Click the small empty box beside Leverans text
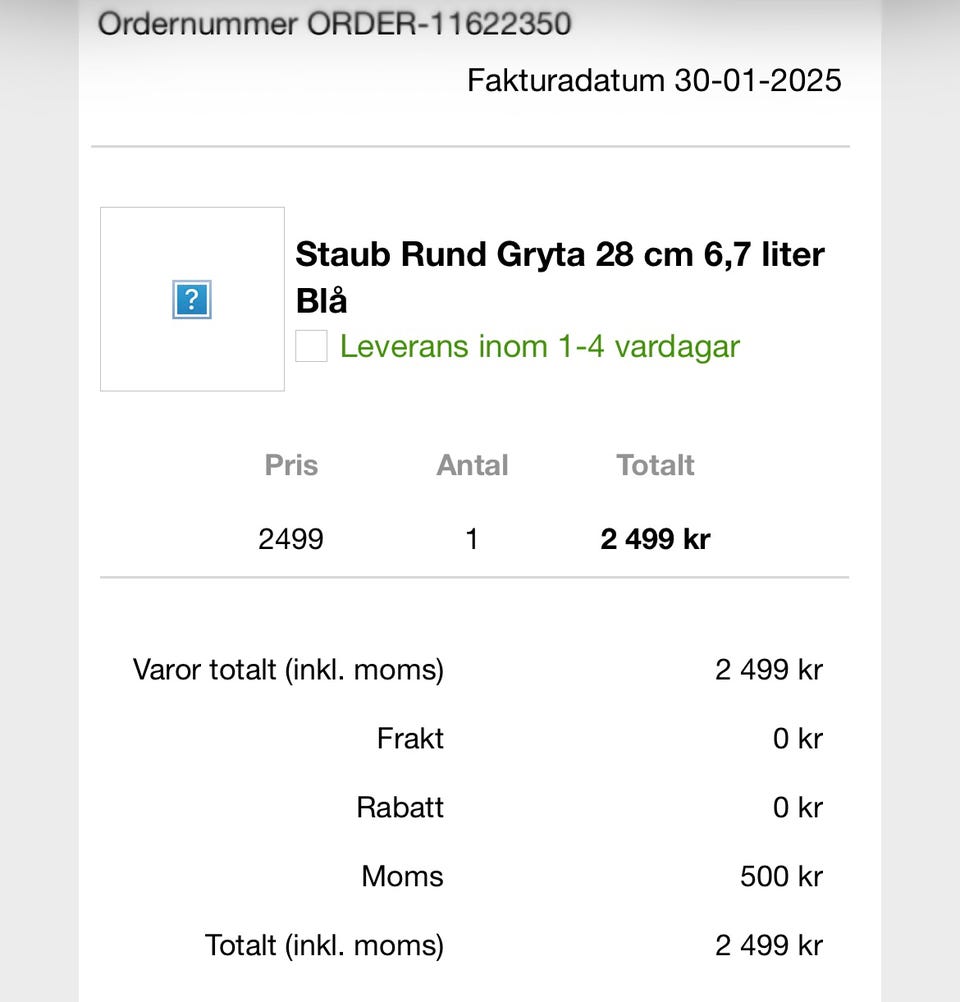 pos(311,346)
